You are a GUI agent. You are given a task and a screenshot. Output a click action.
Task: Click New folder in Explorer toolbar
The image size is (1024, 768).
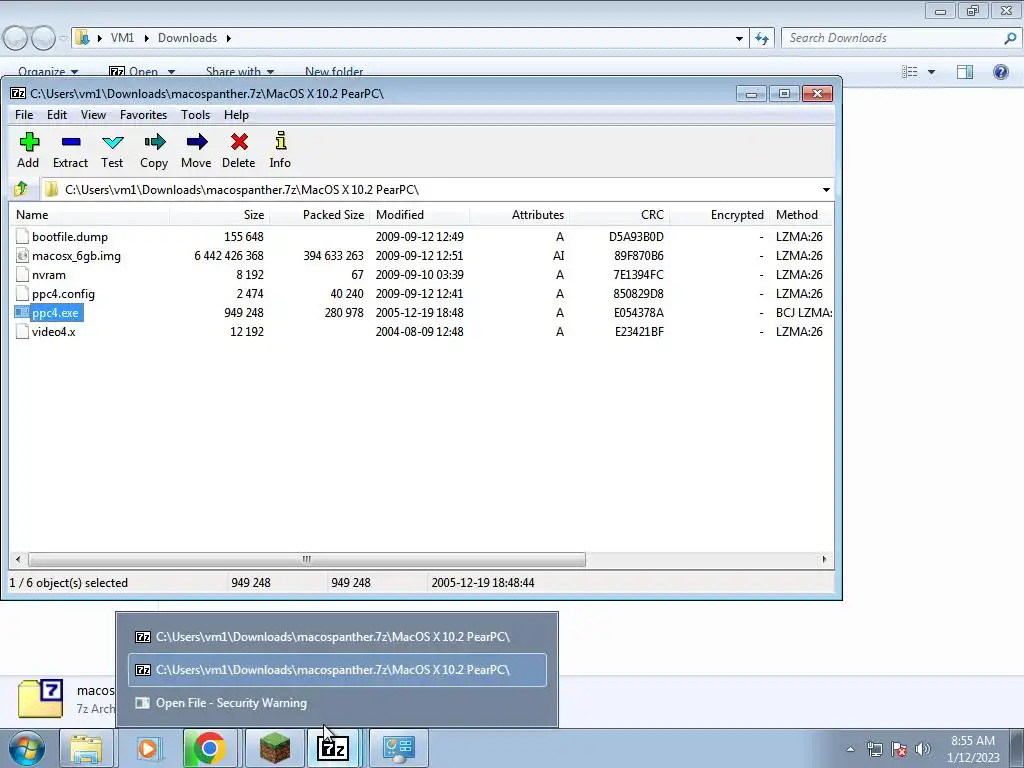pos(334,72)
